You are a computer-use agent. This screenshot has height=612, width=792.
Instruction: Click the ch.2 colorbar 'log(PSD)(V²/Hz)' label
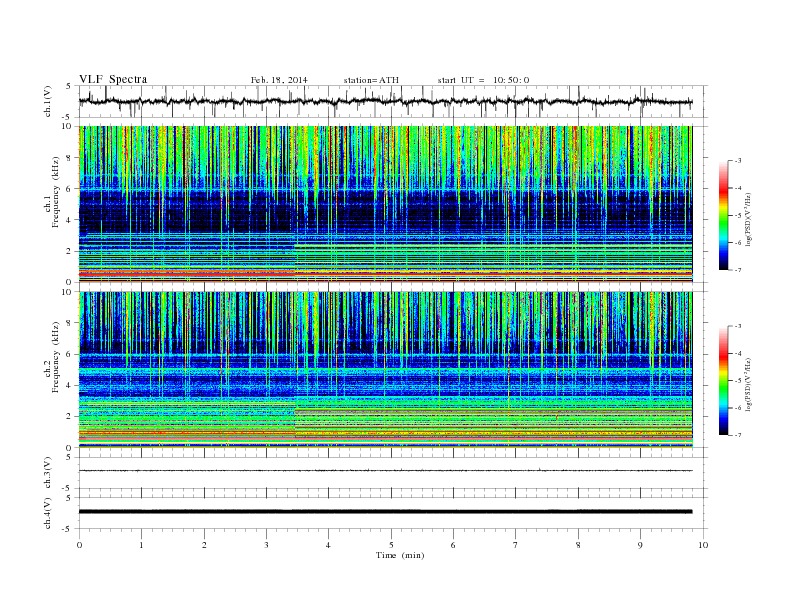click(750, 384)
